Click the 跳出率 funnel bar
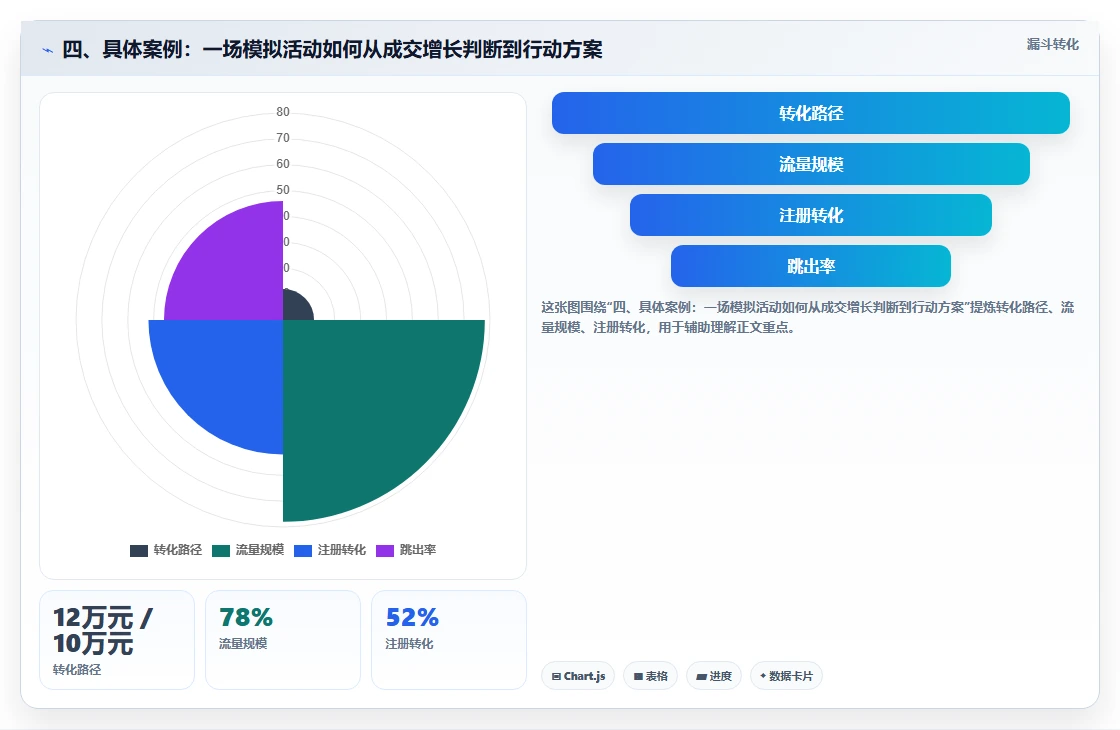Image resolution: width=1120 pixels, height=730 pixels. point(811,266)
